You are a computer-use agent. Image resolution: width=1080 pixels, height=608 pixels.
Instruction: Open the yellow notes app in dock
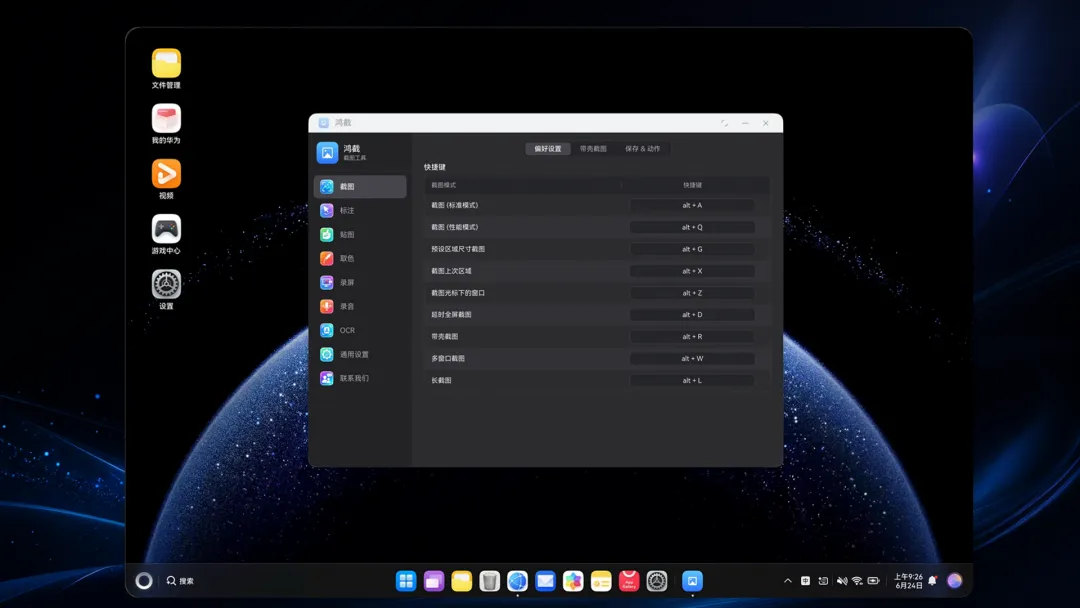pos(601,581)
